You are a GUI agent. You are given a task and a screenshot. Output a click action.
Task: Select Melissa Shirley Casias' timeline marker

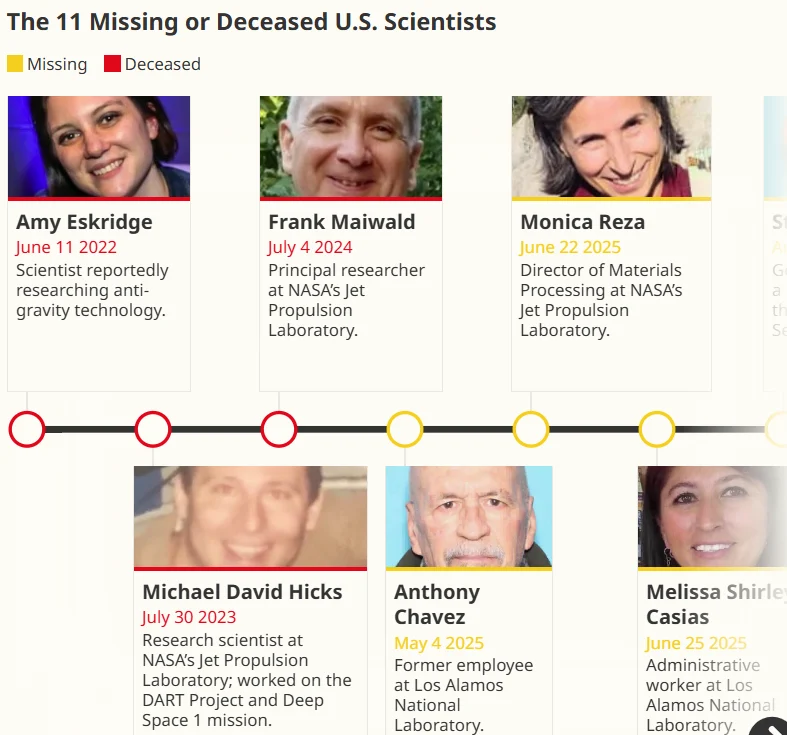point(657,429)
